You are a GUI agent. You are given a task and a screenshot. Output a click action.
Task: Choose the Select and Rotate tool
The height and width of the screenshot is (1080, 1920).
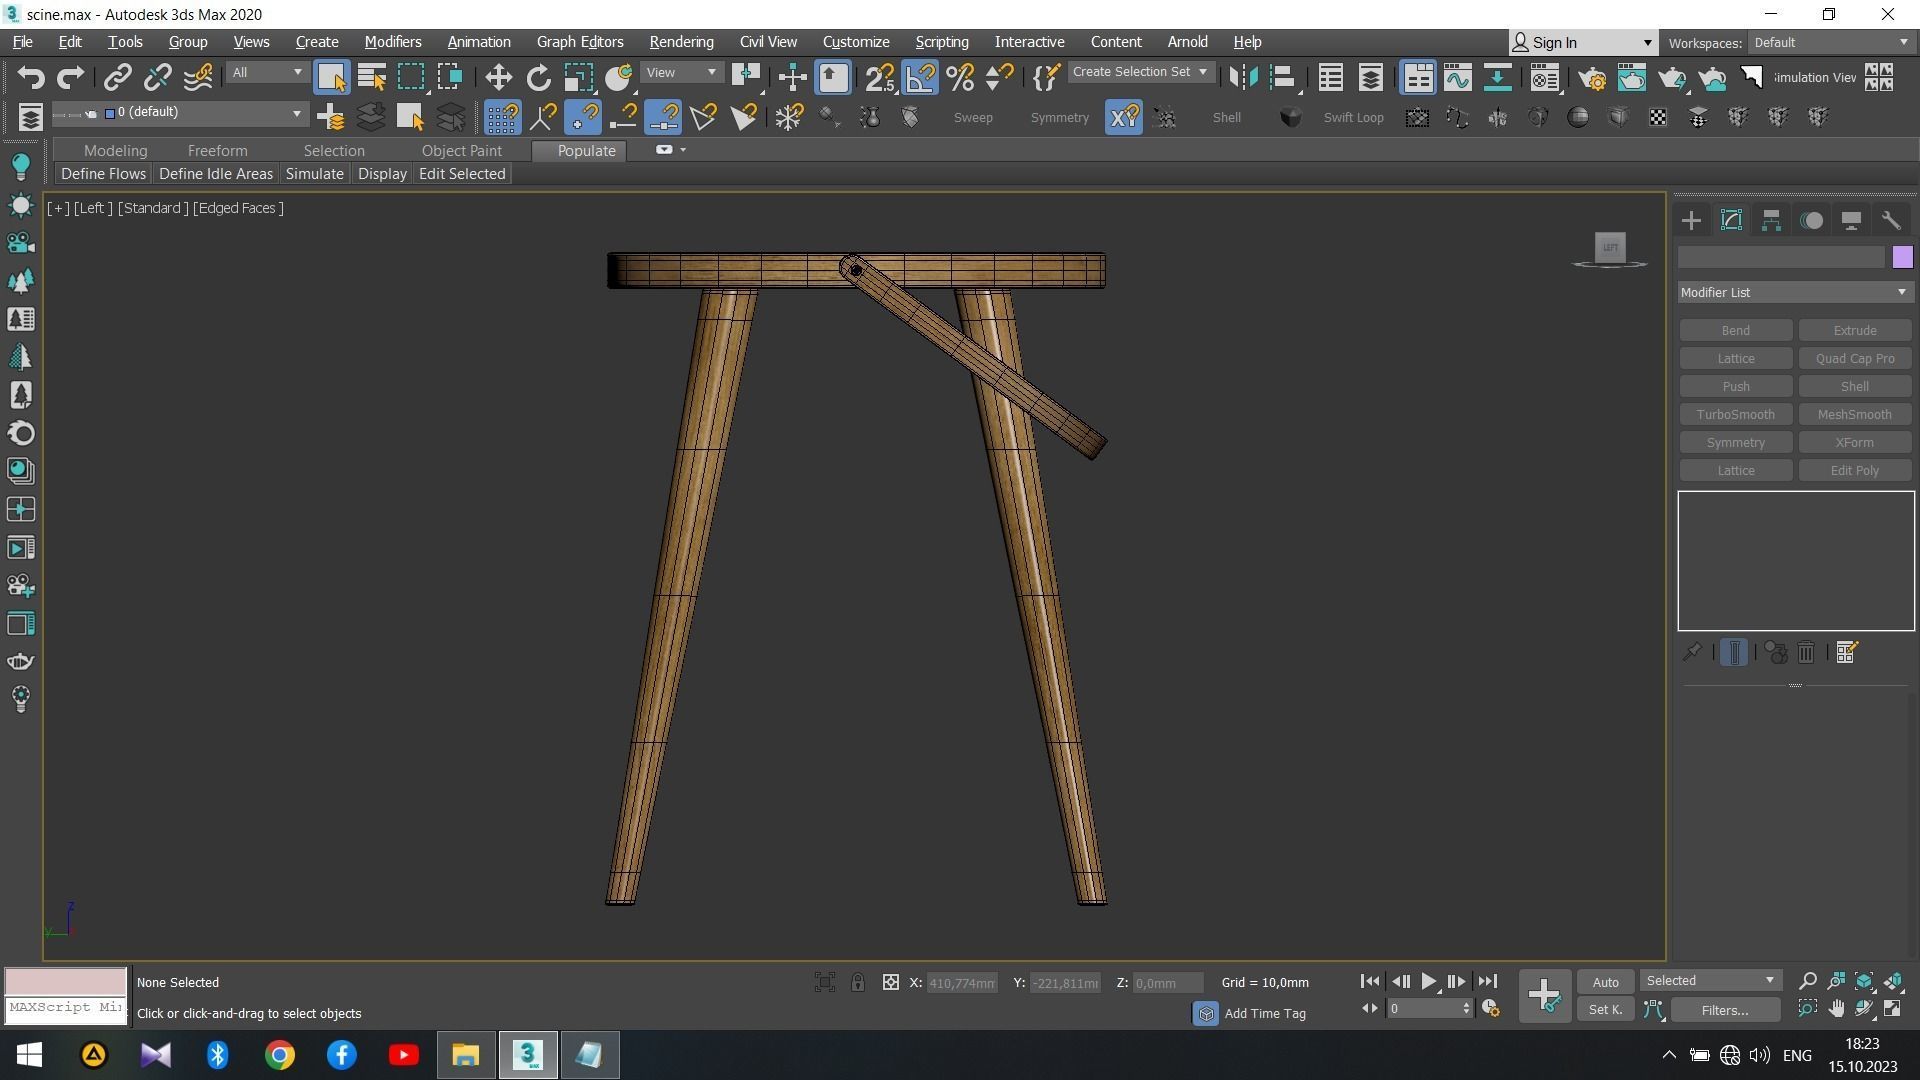click(538, 77)
